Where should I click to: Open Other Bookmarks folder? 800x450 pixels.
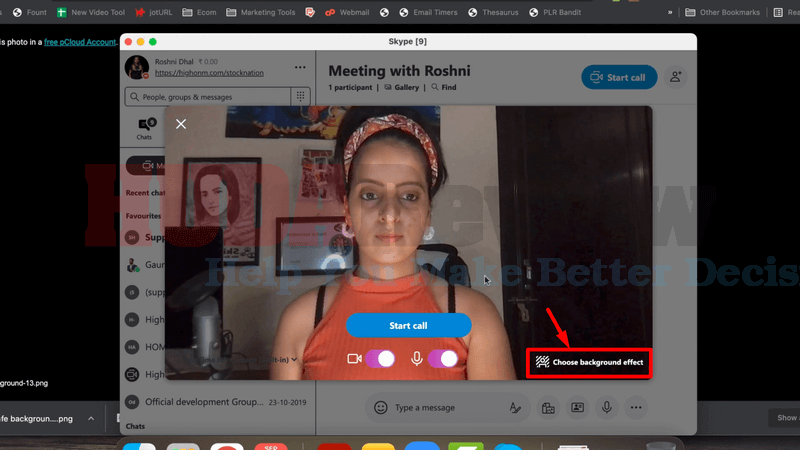(x=722, y=12)
